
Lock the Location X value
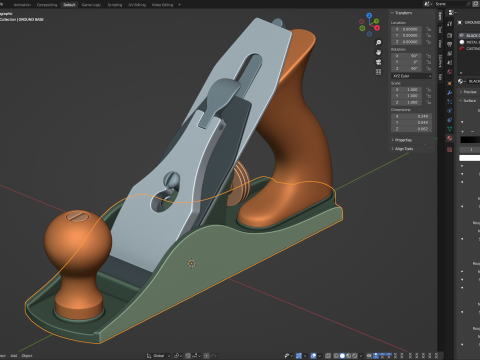429,29
